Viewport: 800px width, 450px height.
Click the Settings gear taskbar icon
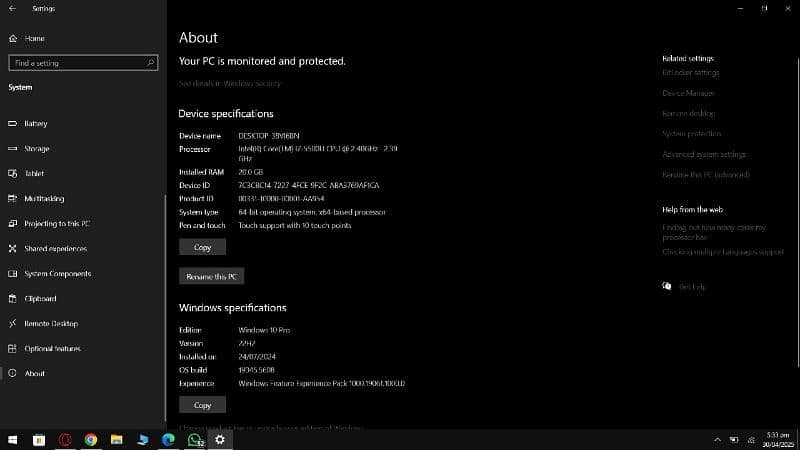(220, 440)
